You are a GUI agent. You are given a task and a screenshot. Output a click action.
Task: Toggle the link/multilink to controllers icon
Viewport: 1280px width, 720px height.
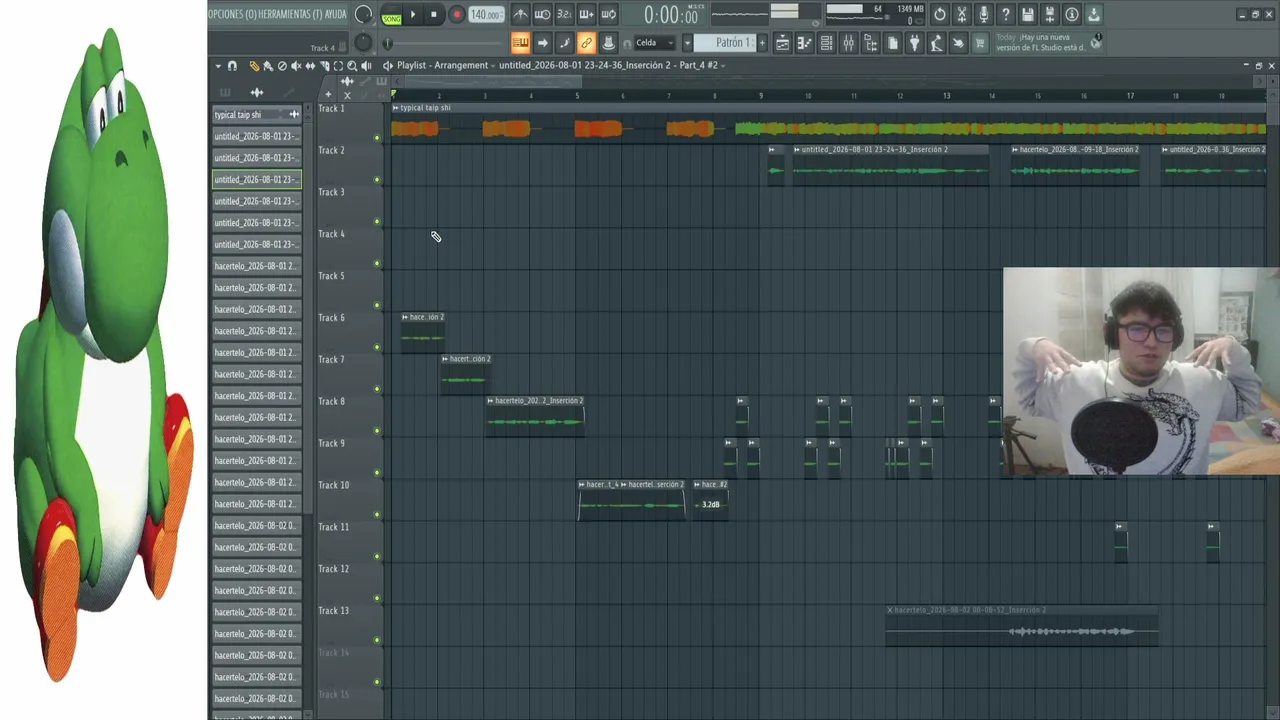pyautogui.click(x=586, y=43)
